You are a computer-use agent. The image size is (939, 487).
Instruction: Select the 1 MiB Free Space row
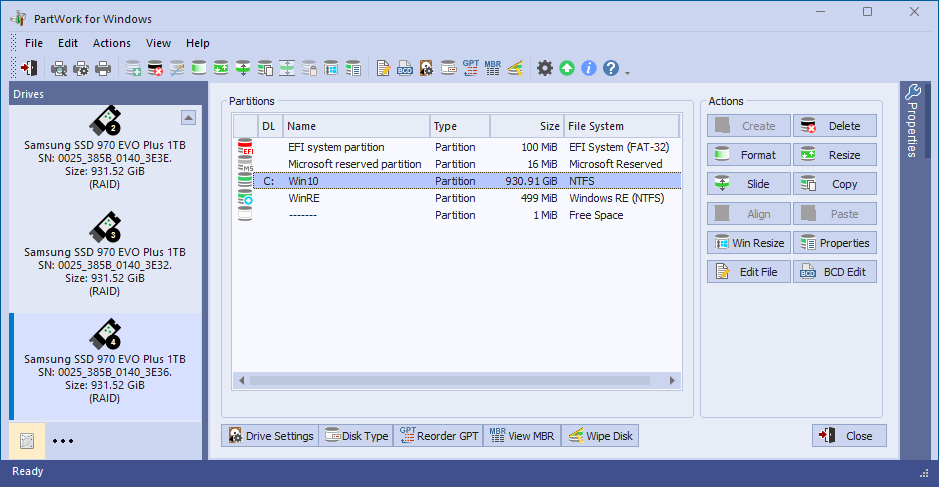(459, 215)
